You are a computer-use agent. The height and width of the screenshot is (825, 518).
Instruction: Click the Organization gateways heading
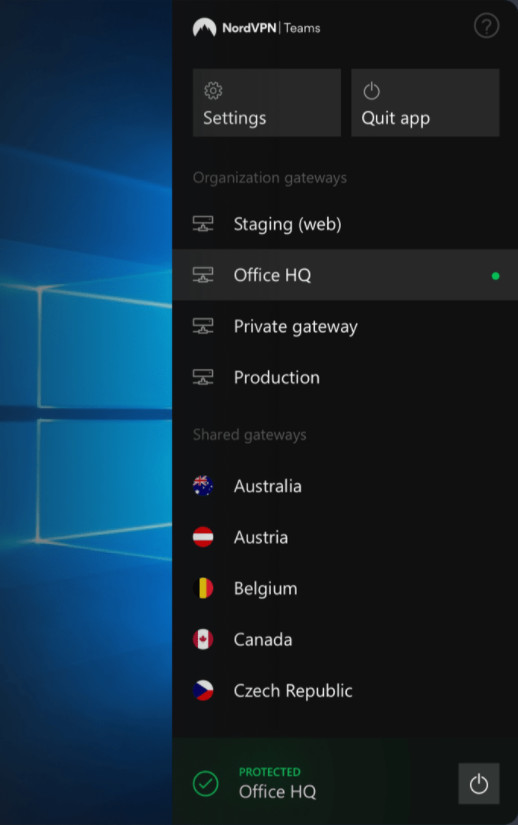tap(270, 178)
